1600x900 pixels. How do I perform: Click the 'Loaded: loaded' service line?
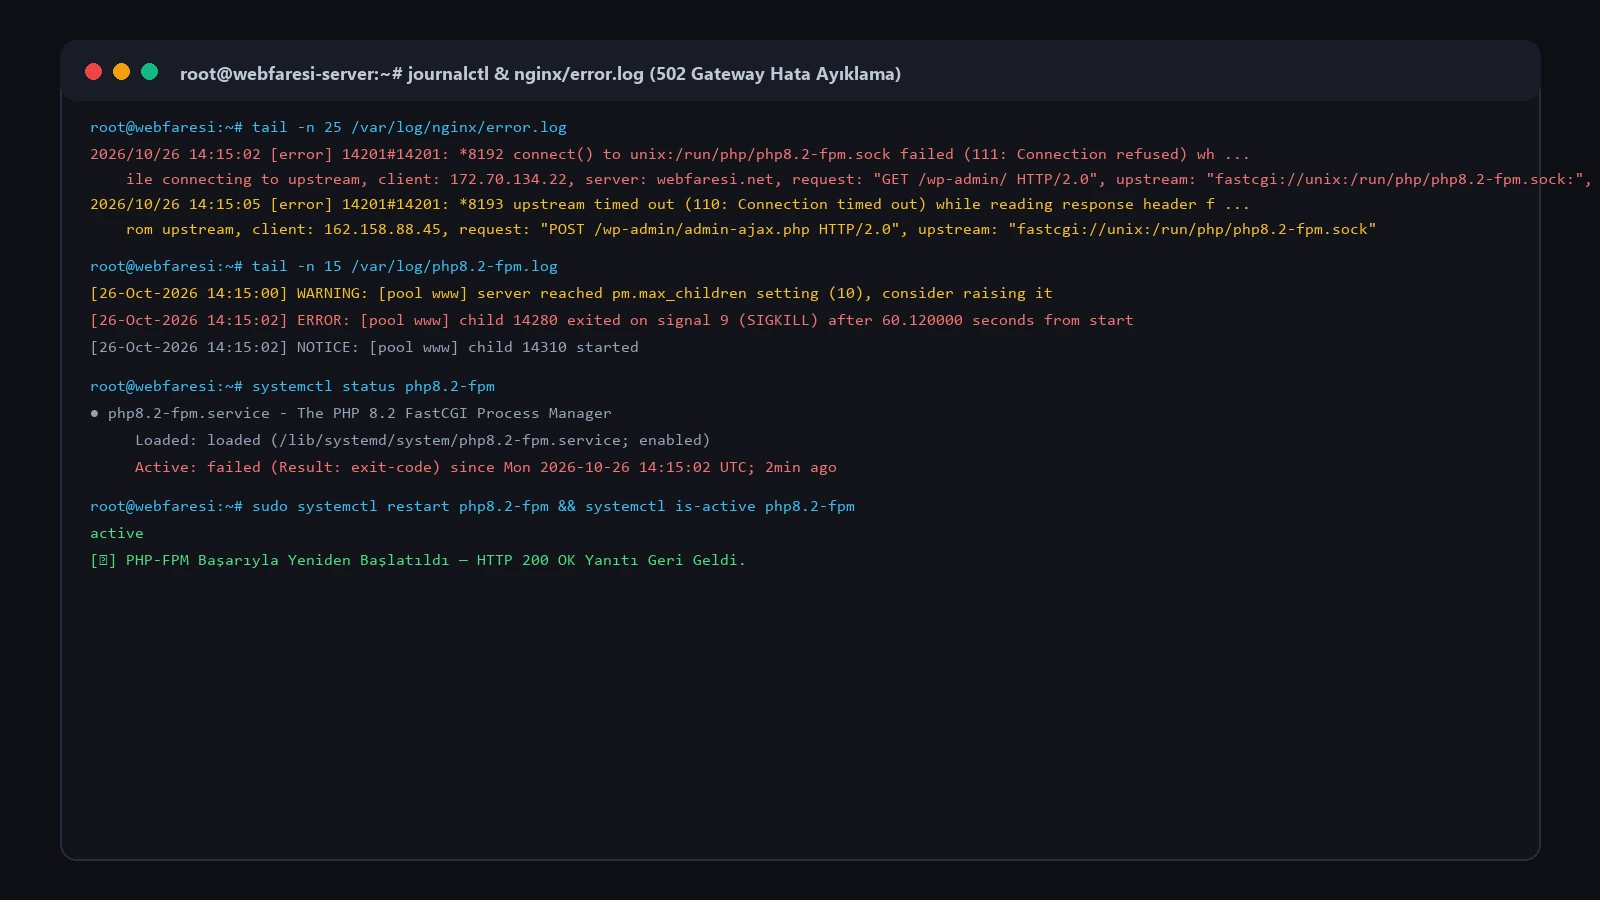tap(422, 441)
